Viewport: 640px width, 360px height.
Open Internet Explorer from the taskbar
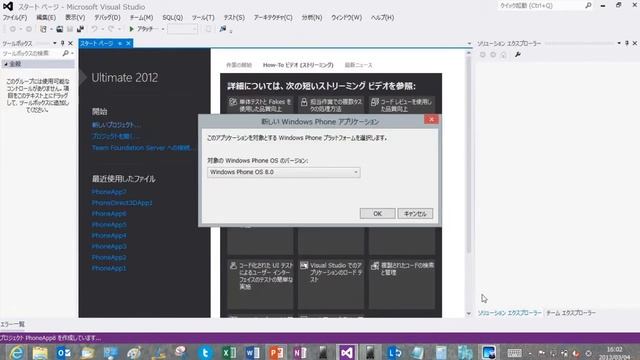tap(16, 352)
